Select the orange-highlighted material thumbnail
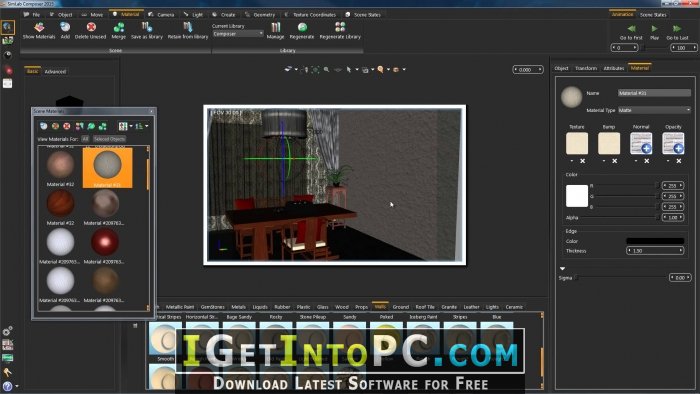Image resolution: width=700 pixels, height=394 pixels. 107,168
